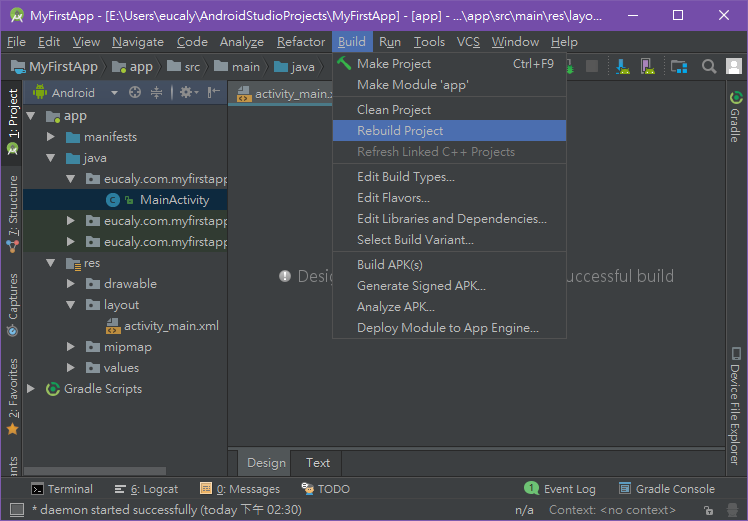Click Scroll from Source target icon
The width and height of the screenshot is (748, 521).
point(135,92)
